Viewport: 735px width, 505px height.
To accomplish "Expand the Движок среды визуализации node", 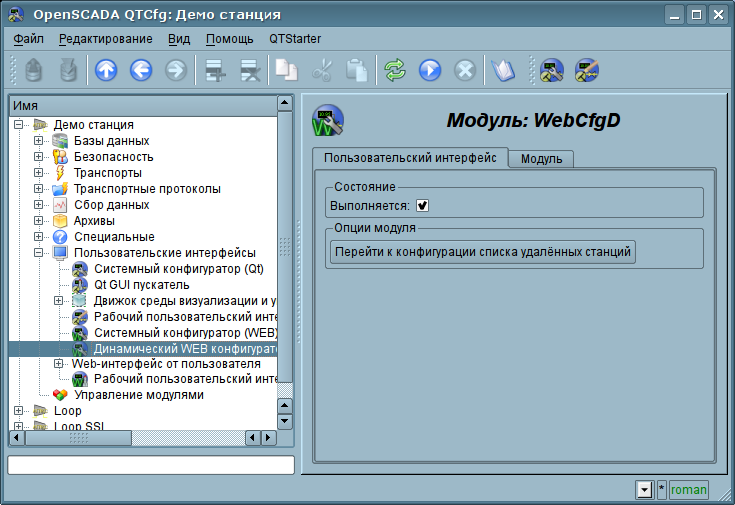I will click(58, 300).
